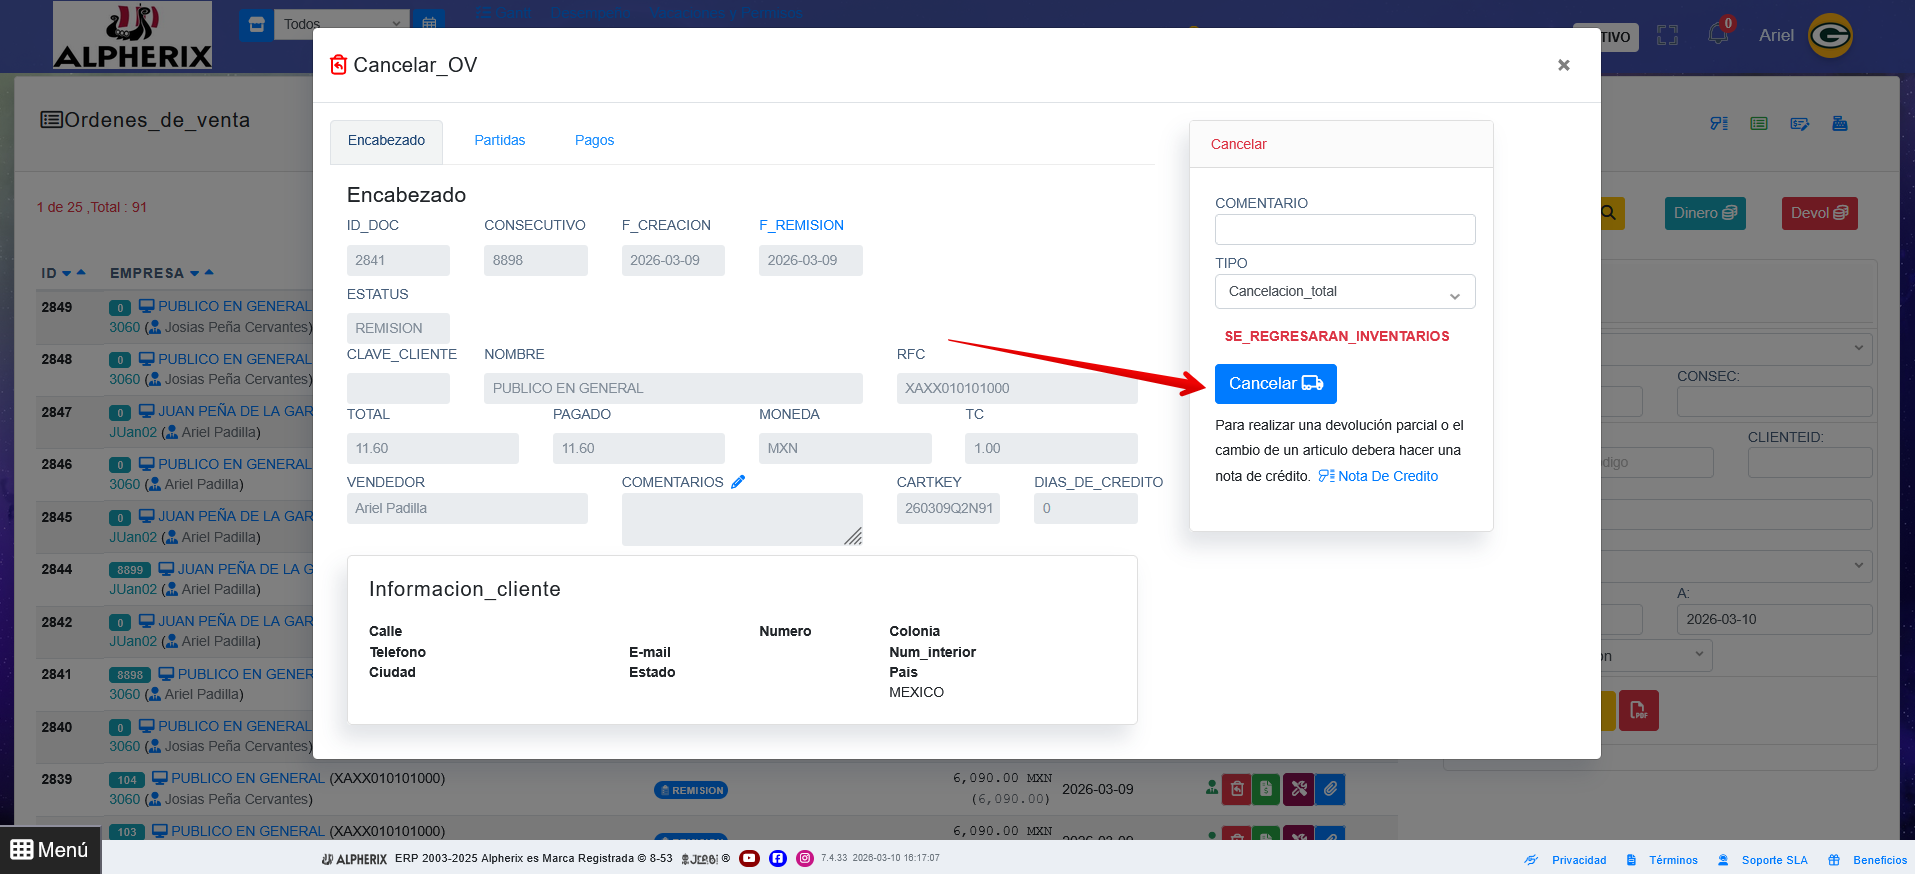This screenshot has width=1915, height=874.
Task: Sort by the EMPRESA column arrows
Action: click(x=202, y=273)
